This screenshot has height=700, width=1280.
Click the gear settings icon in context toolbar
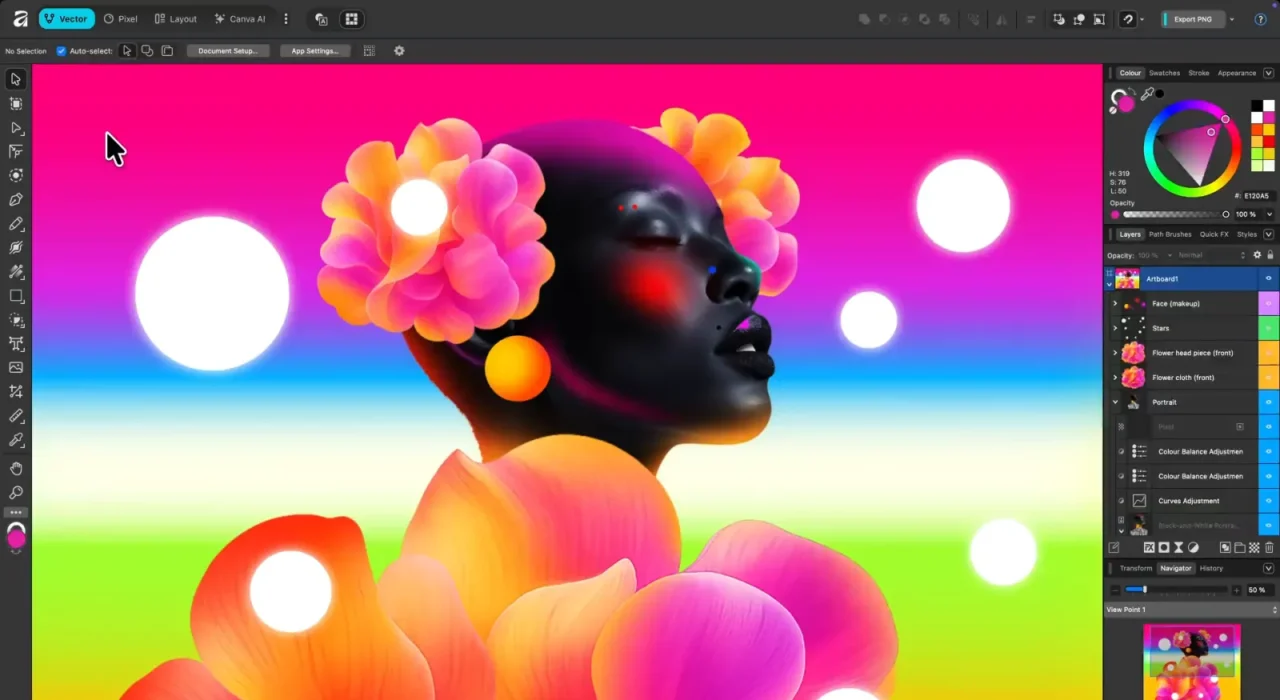click(399, 51)
